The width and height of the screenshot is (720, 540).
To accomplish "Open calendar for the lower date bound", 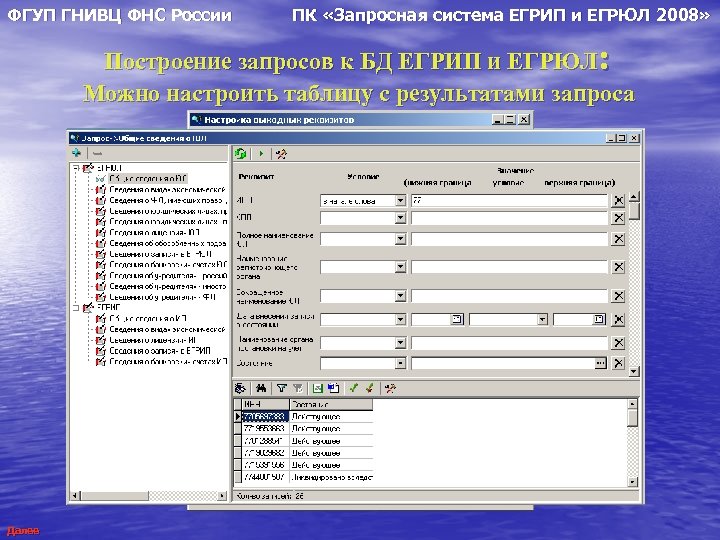I will 457,319.
